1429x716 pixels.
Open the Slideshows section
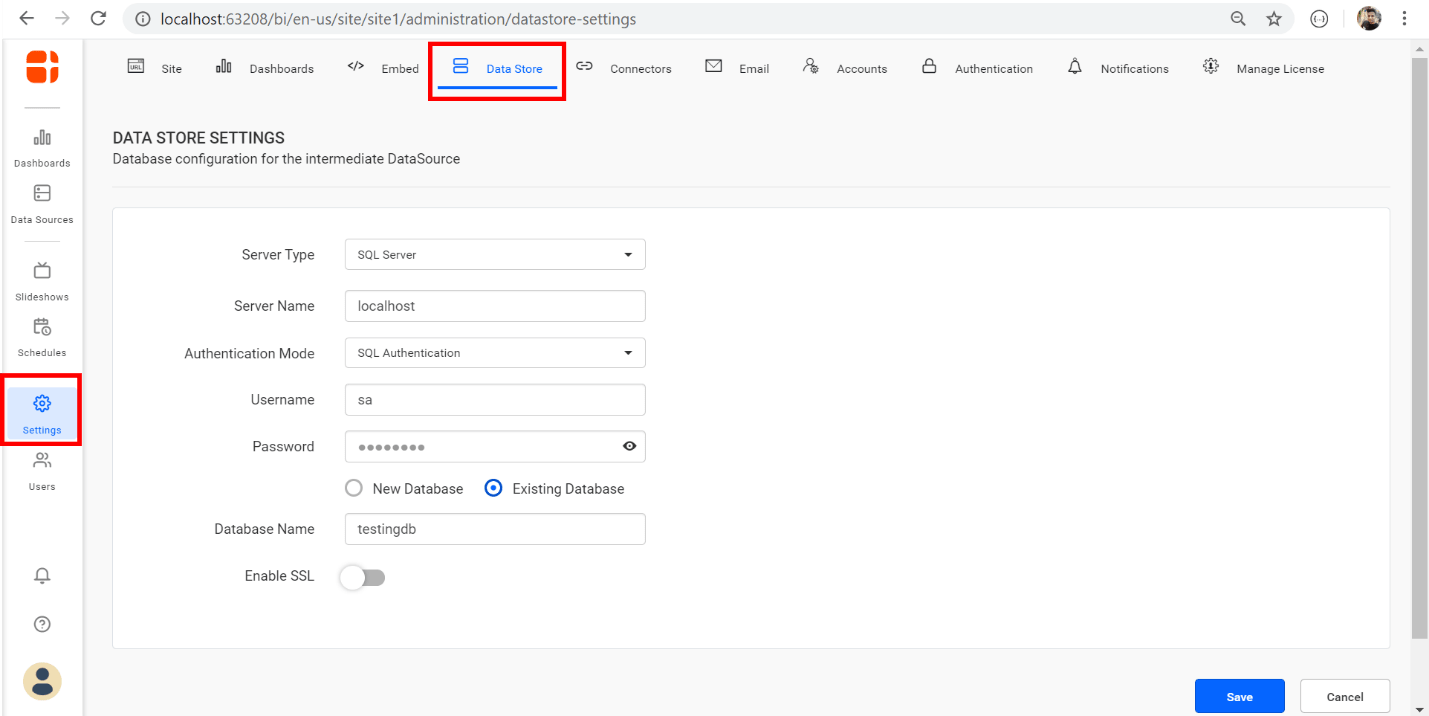point(41,280)
